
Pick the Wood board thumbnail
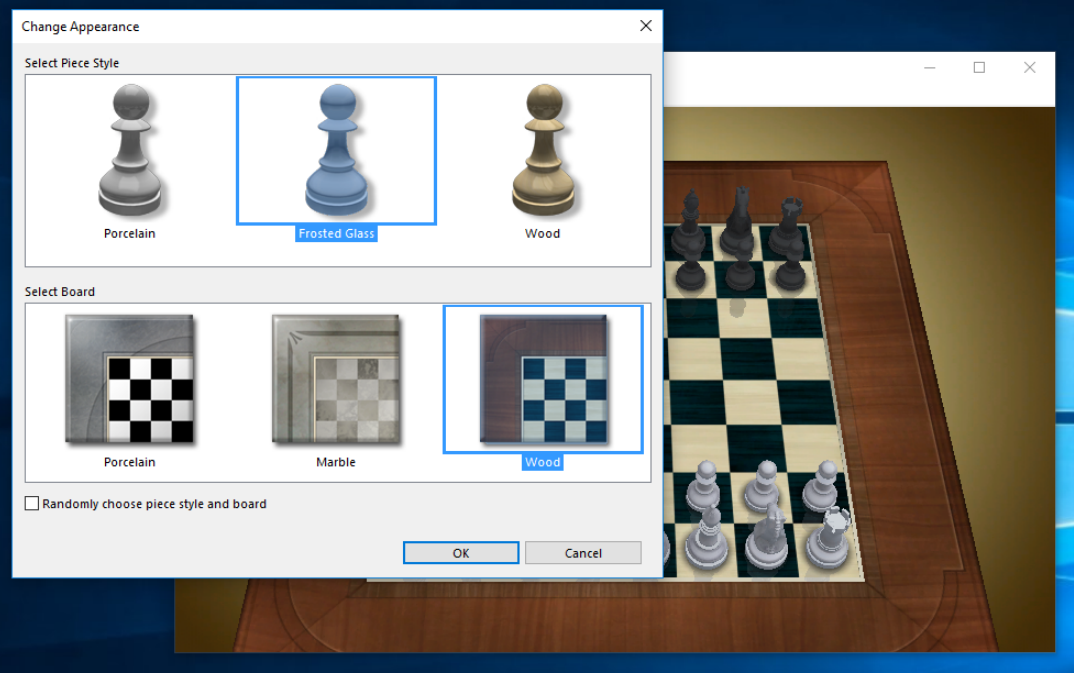coord(543,379)
